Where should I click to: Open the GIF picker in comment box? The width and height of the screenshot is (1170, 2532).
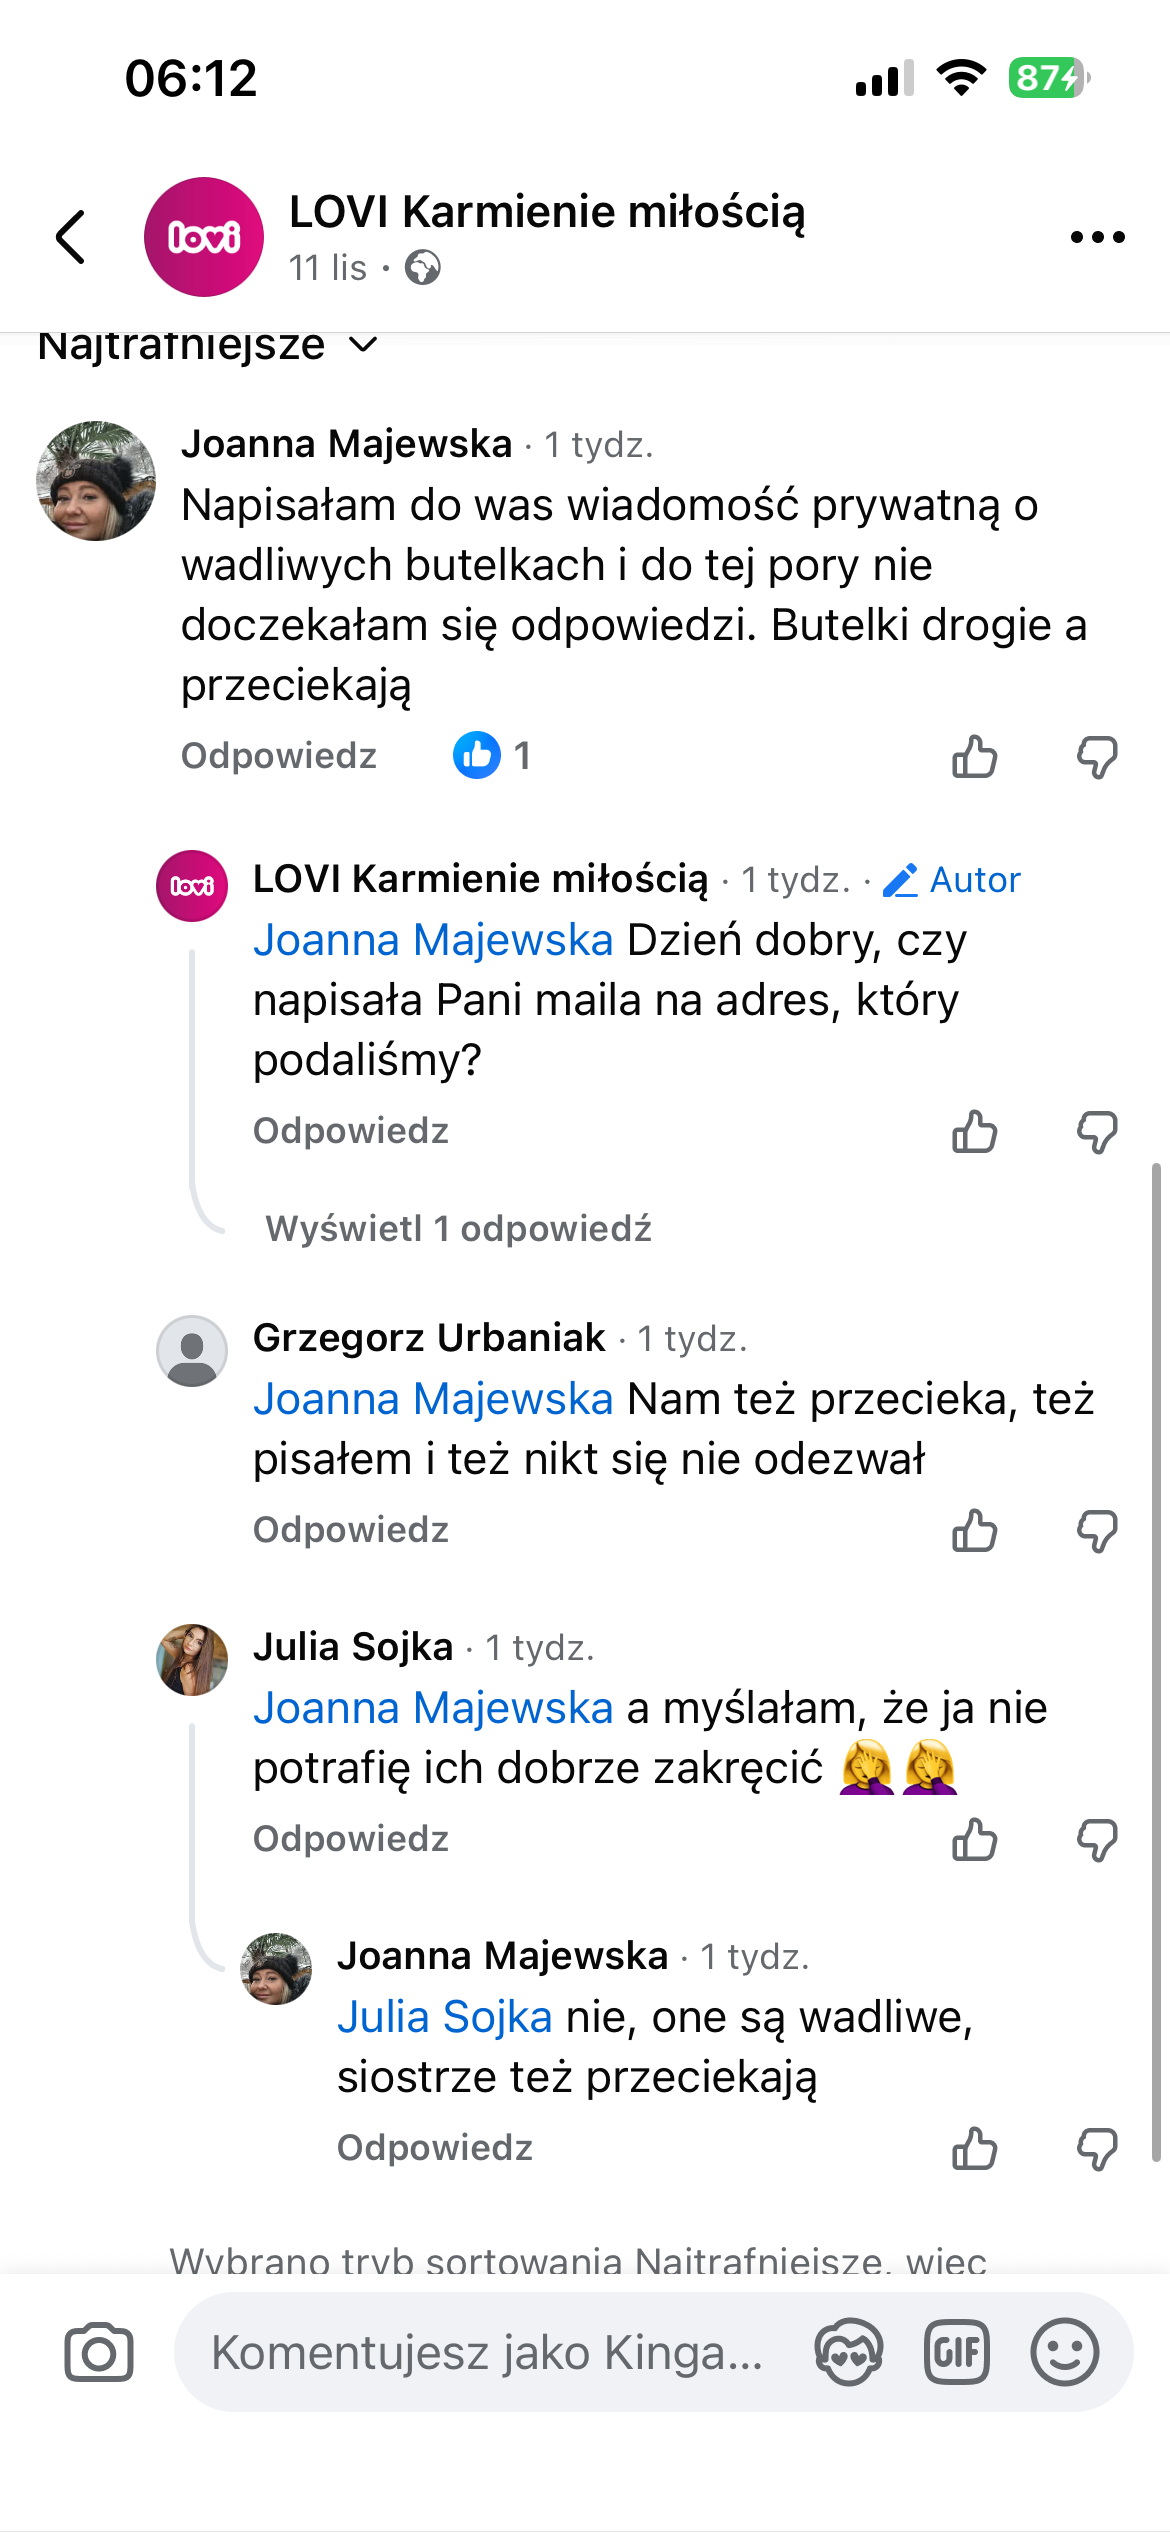click(956, 2352)
